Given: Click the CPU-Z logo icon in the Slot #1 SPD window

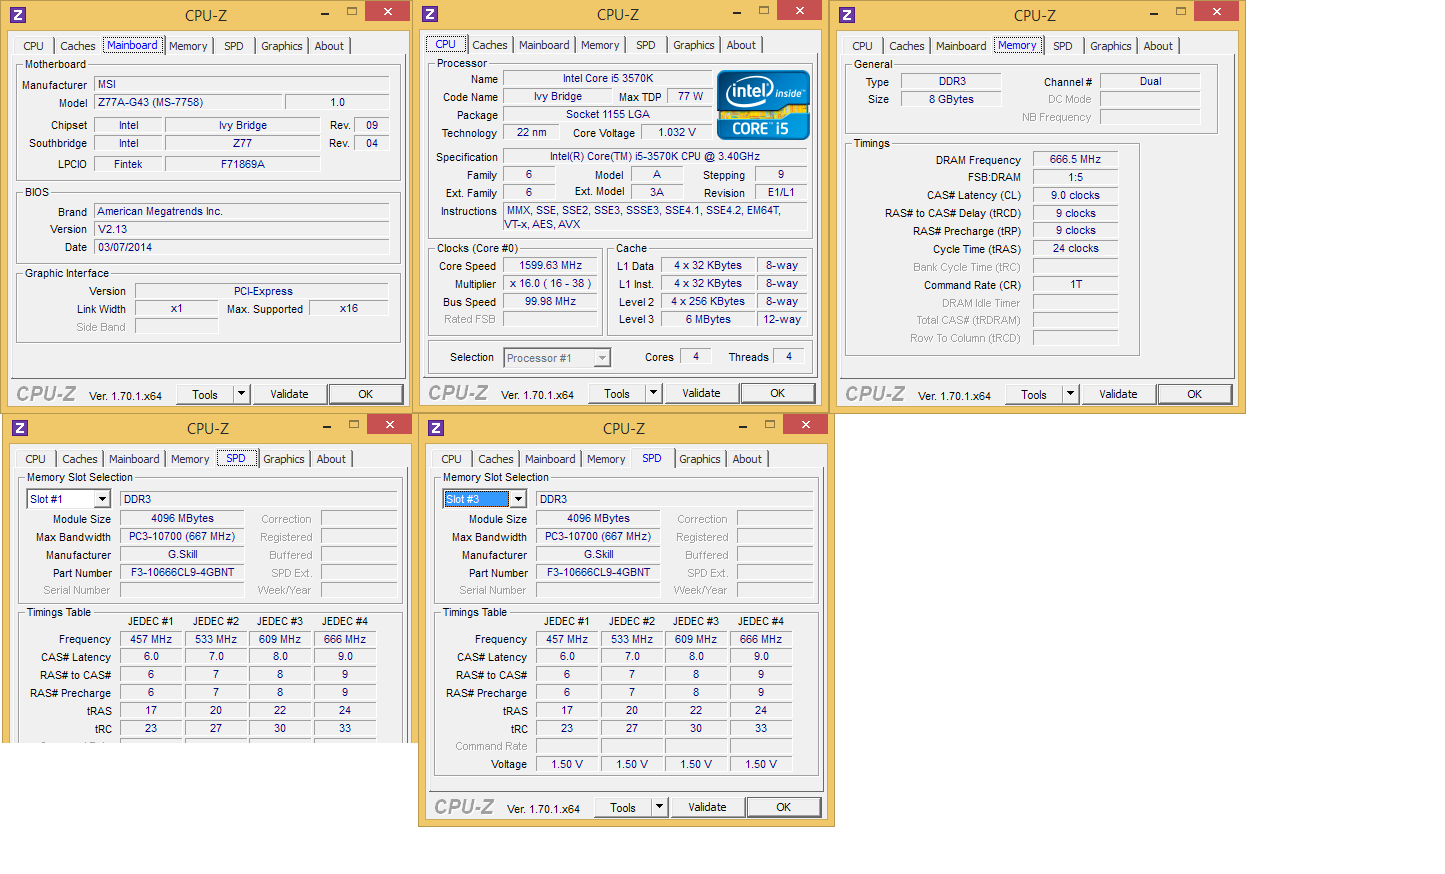Looking at the screenshot, I should coord(20,428).
